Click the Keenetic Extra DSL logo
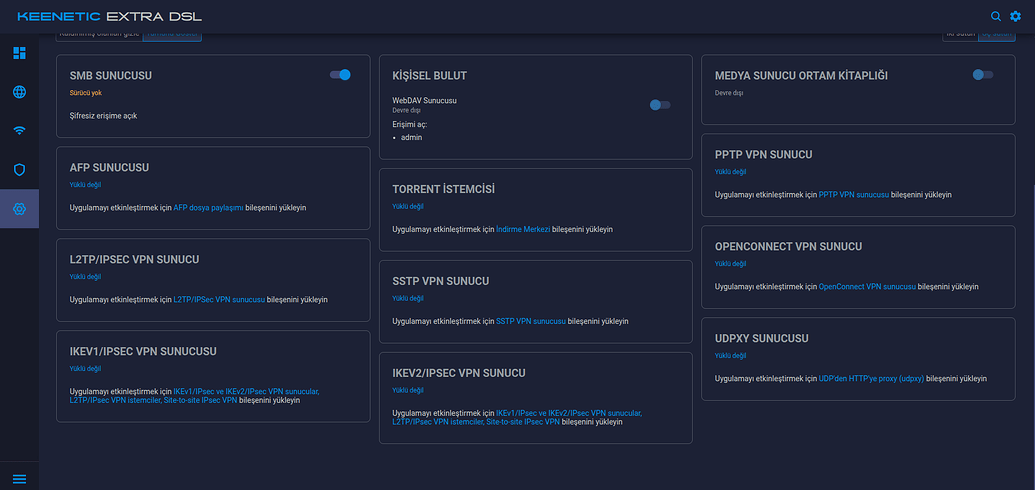 tap(110, 16)
